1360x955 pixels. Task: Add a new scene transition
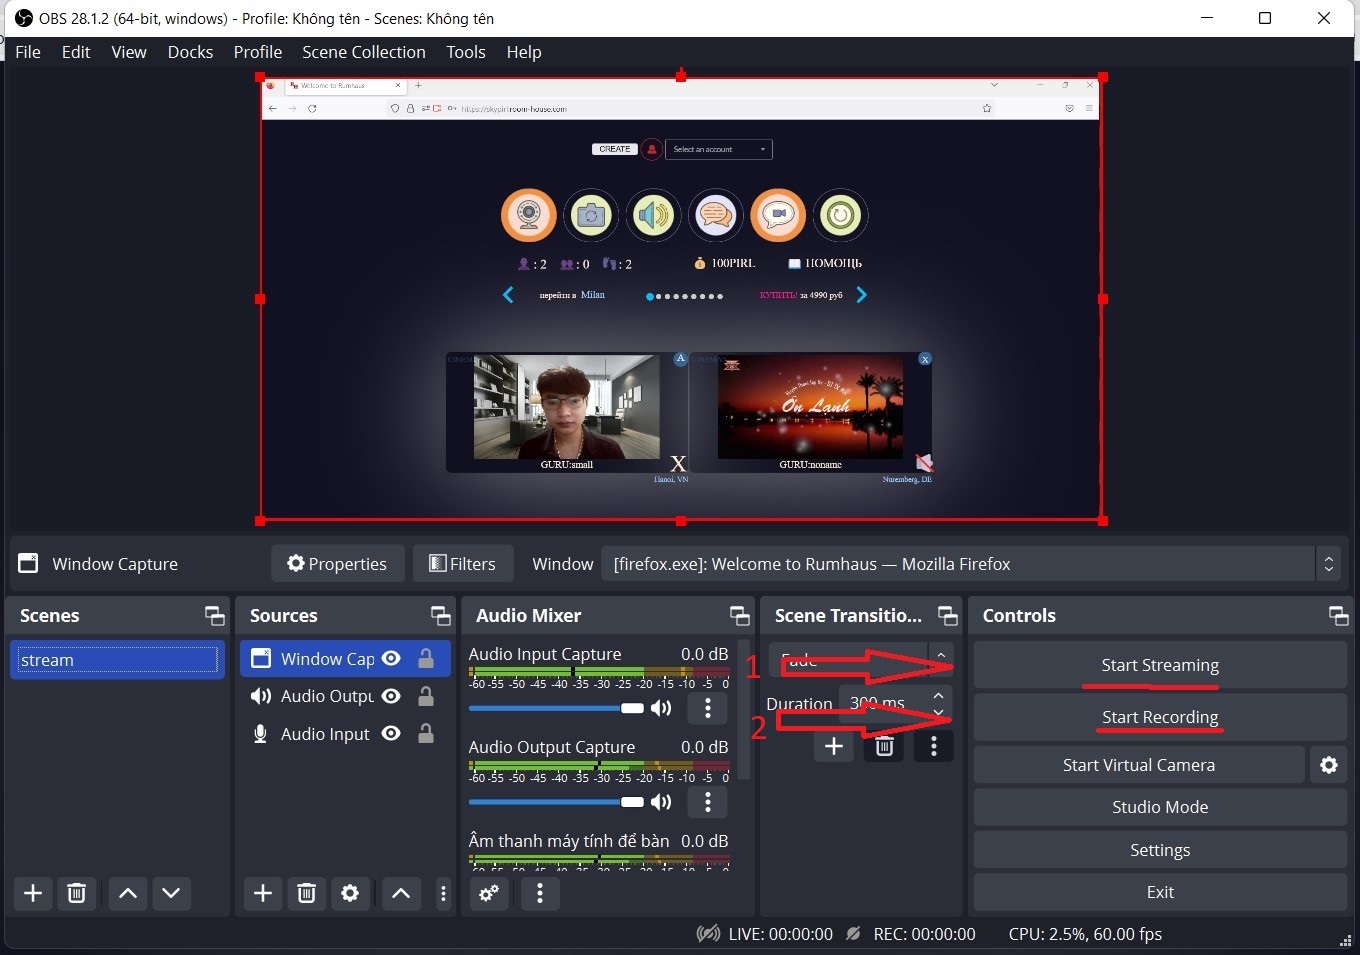[x=834, y=746]
